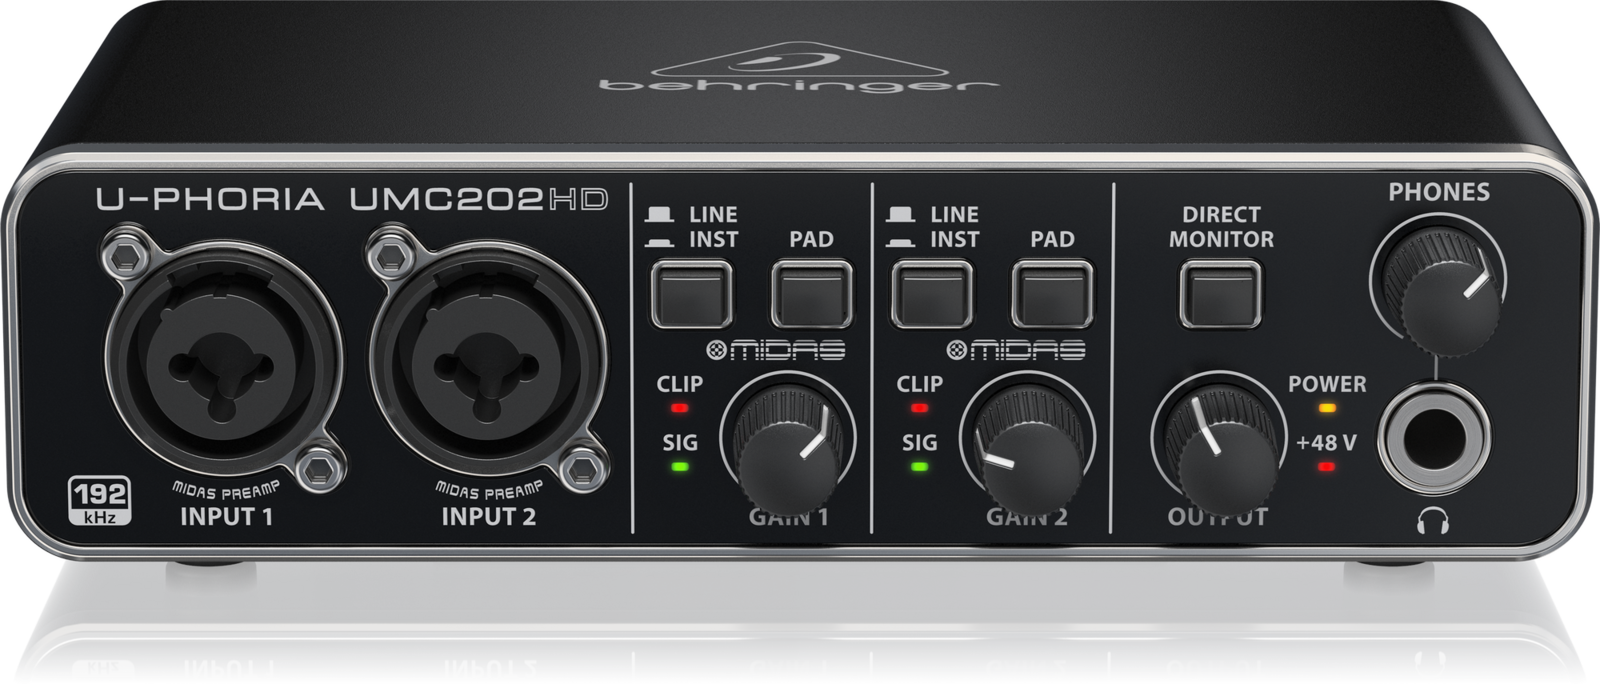Click the Behringer logo on top of the unit

(798, 69)
